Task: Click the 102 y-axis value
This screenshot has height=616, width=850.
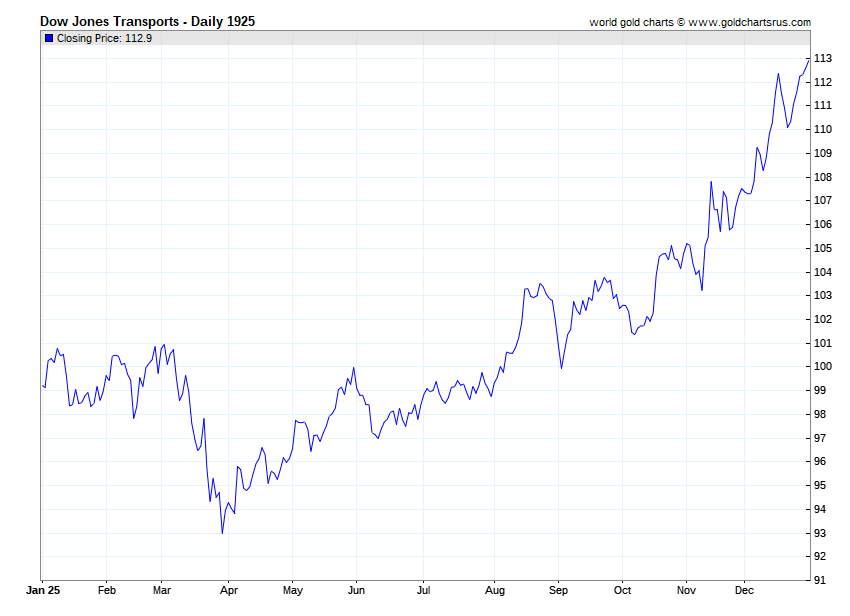Action: tap(823, 319)
